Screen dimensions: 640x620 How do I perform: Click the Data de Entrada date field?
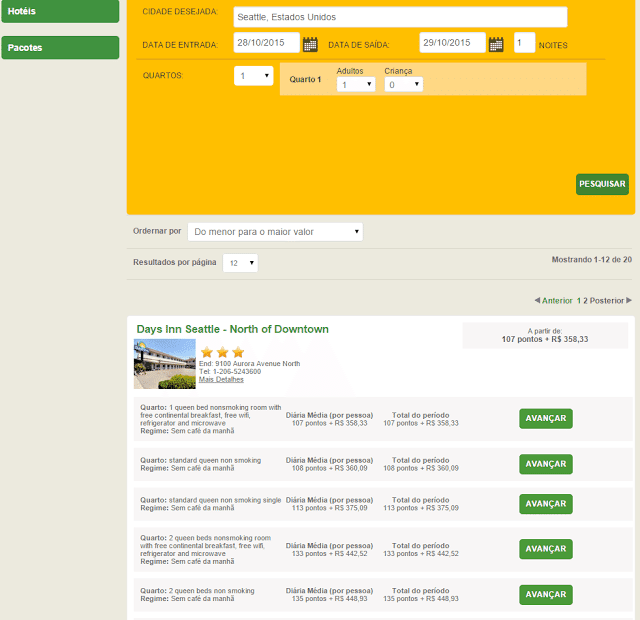pyautogui.click(x=267, y=42)
